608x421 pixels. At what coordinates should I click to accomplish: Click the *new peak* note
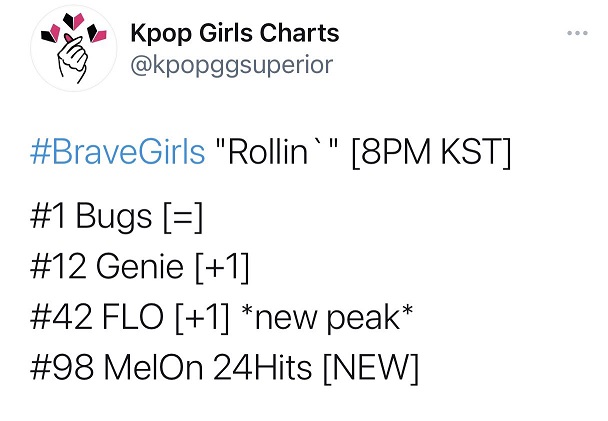pos(327,319)
